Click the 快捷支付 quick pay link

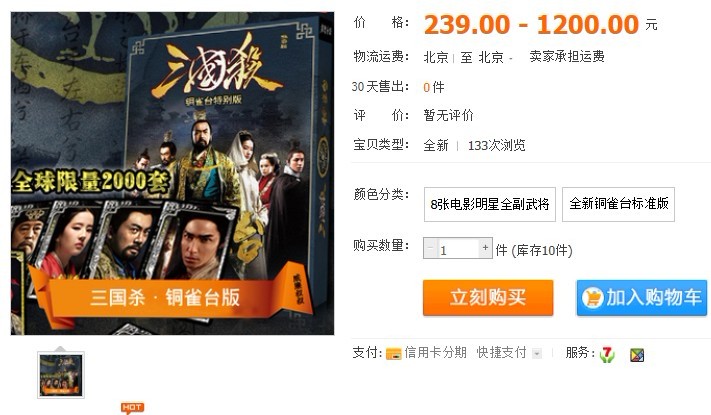coord(501,352)
